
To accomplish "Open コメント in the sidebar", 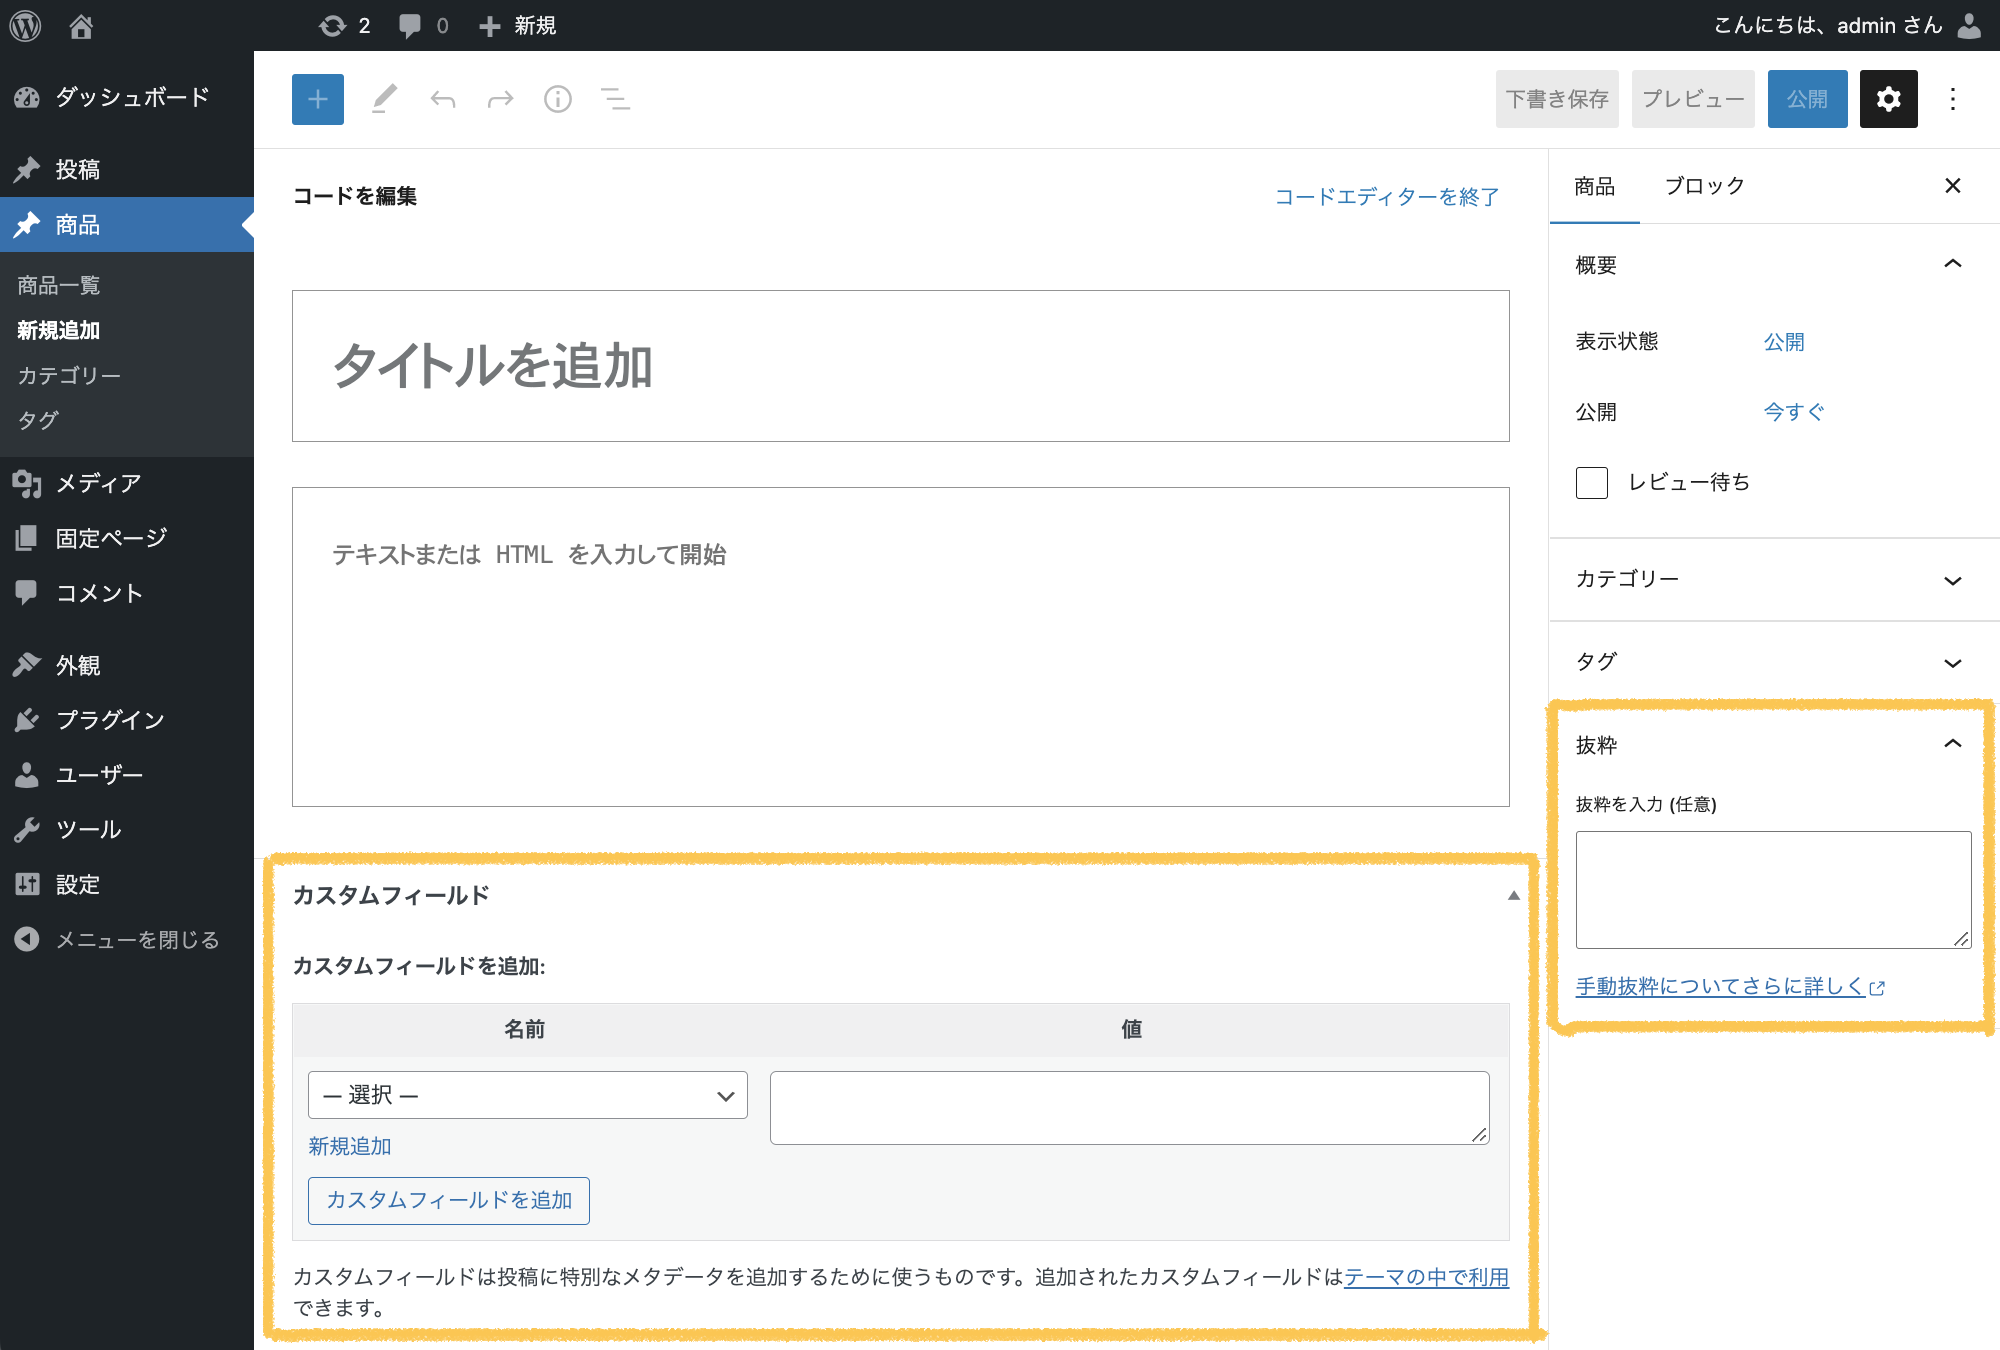I will 127,594.
